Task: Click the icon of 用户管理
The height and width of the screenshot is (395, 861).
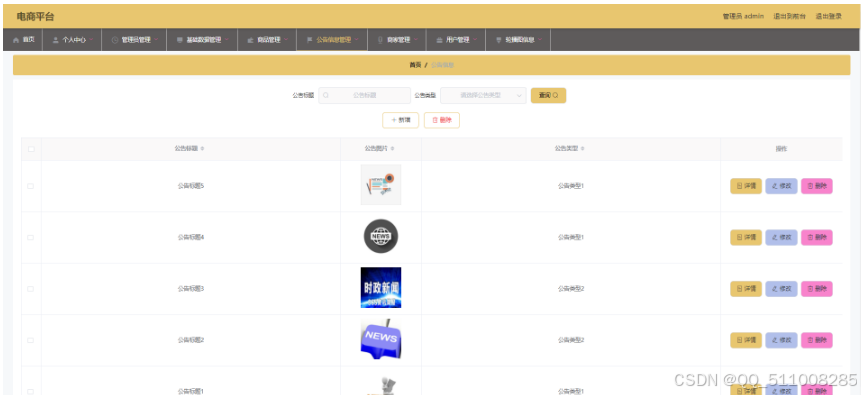Action: coord(439,40)
